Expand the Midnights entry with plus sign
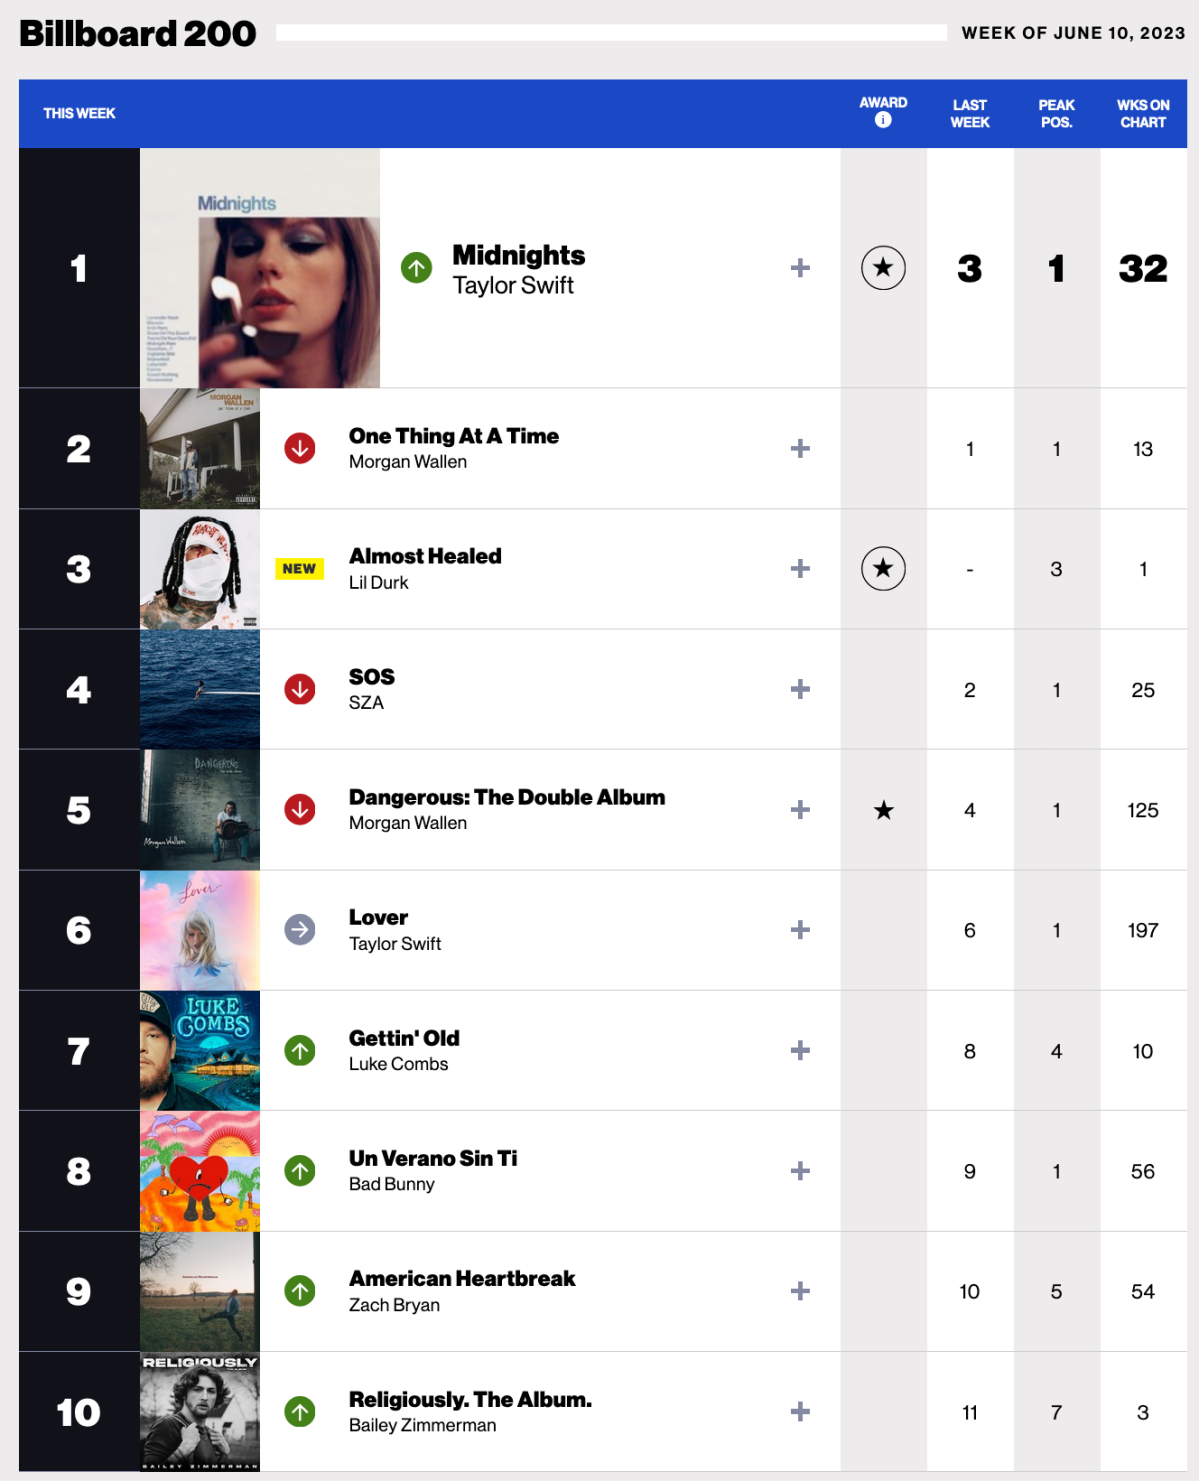This screenshot has height=1481, width=1199. 800,268
